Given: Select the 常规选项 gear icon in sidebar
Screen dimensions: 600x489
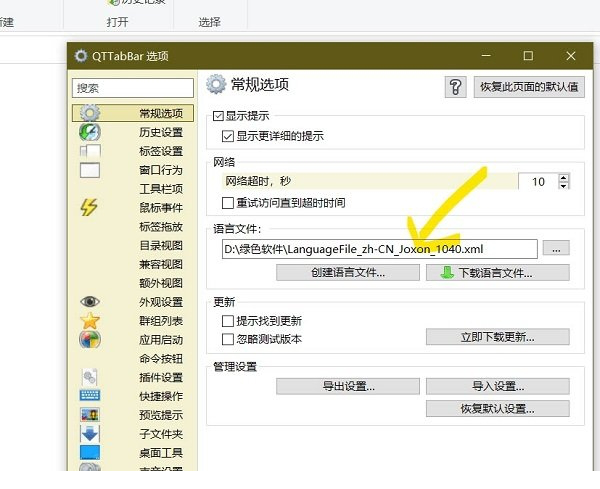Looking at the screenshot, I should [x=90, y=113].
